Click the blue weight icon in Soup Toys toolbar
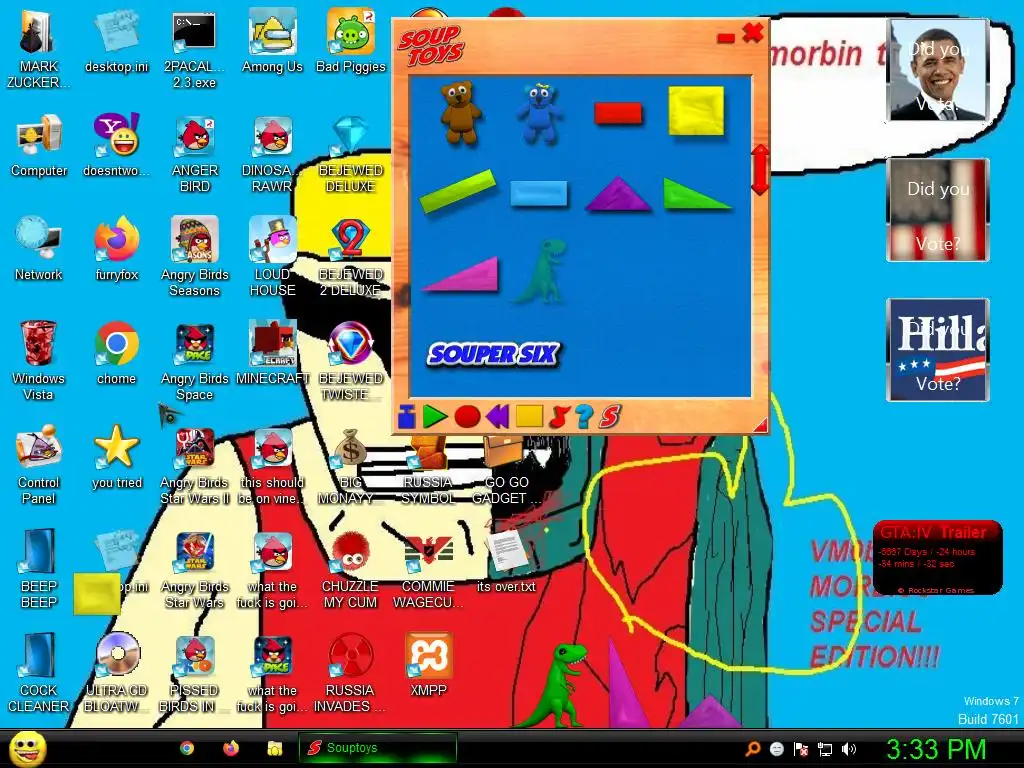Screen dimensions: 1024x768 point(406,416)
